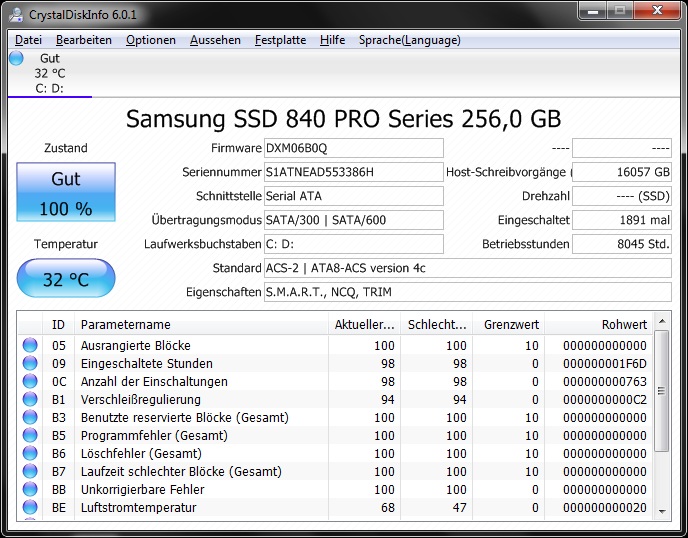Select the Löschfehler (Gesamt) row text
The image size is (688, 538).
click(x=141, y=453)
